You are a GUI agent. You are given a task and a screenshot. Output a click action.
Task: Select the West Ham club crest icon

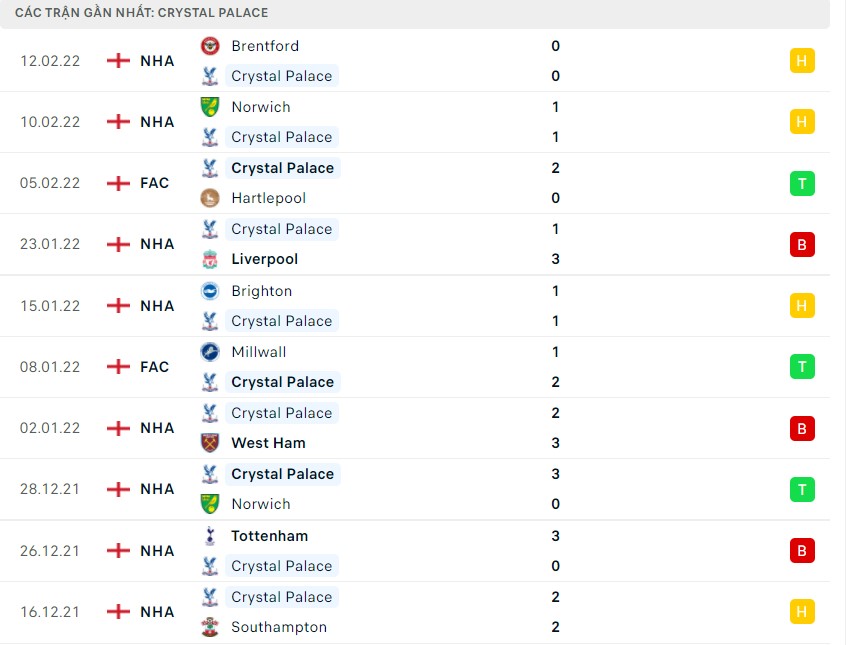point(211,443)
